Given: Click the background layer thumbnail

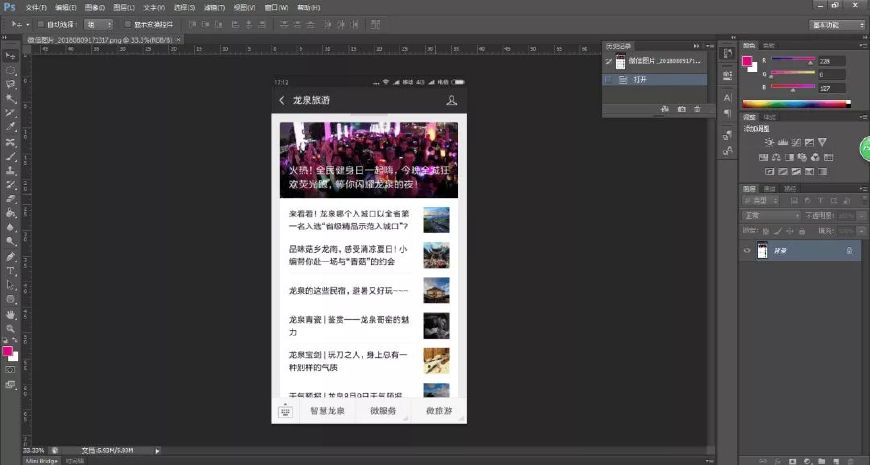Looking at the screenshot, I should click(762, 251).
